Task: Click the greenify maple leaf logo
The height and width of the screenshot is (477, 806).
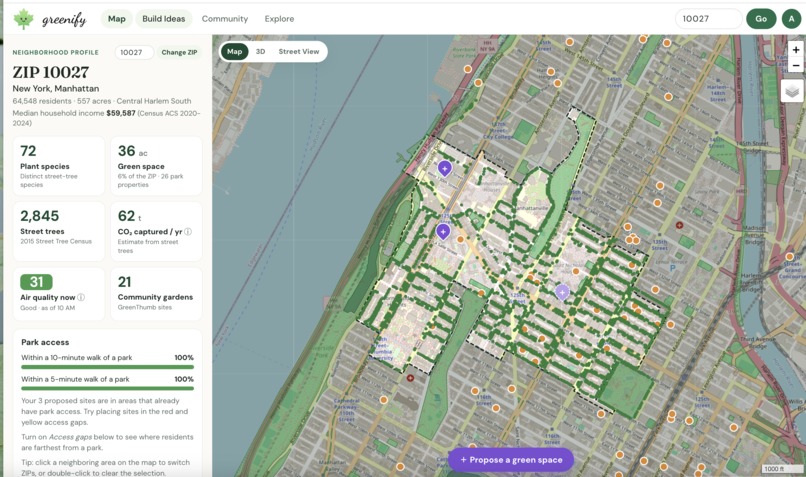Action: 23,19
